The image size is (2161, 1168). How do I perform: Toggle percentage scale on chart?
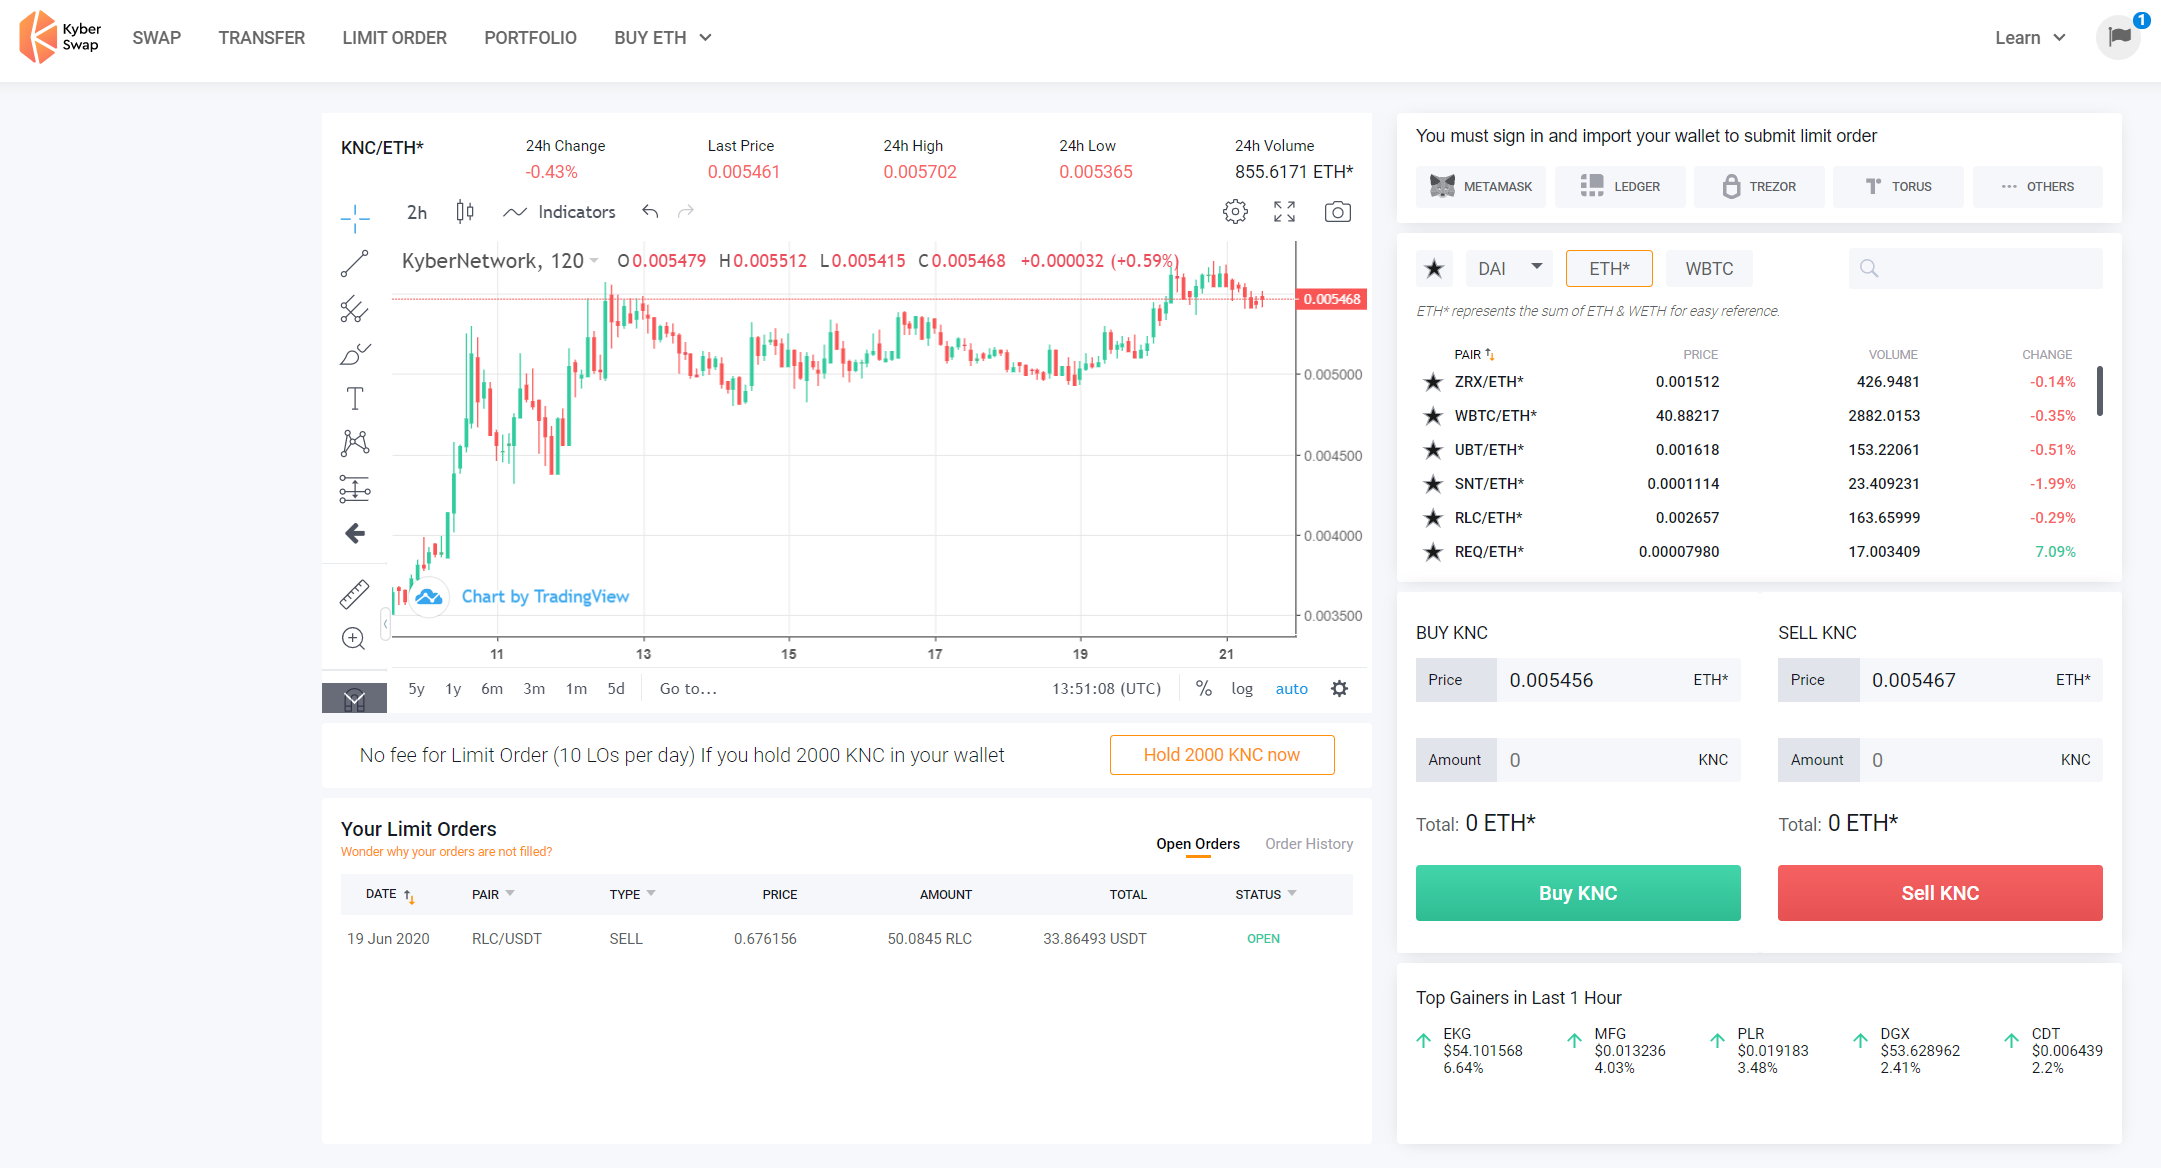coord(1204,689)
